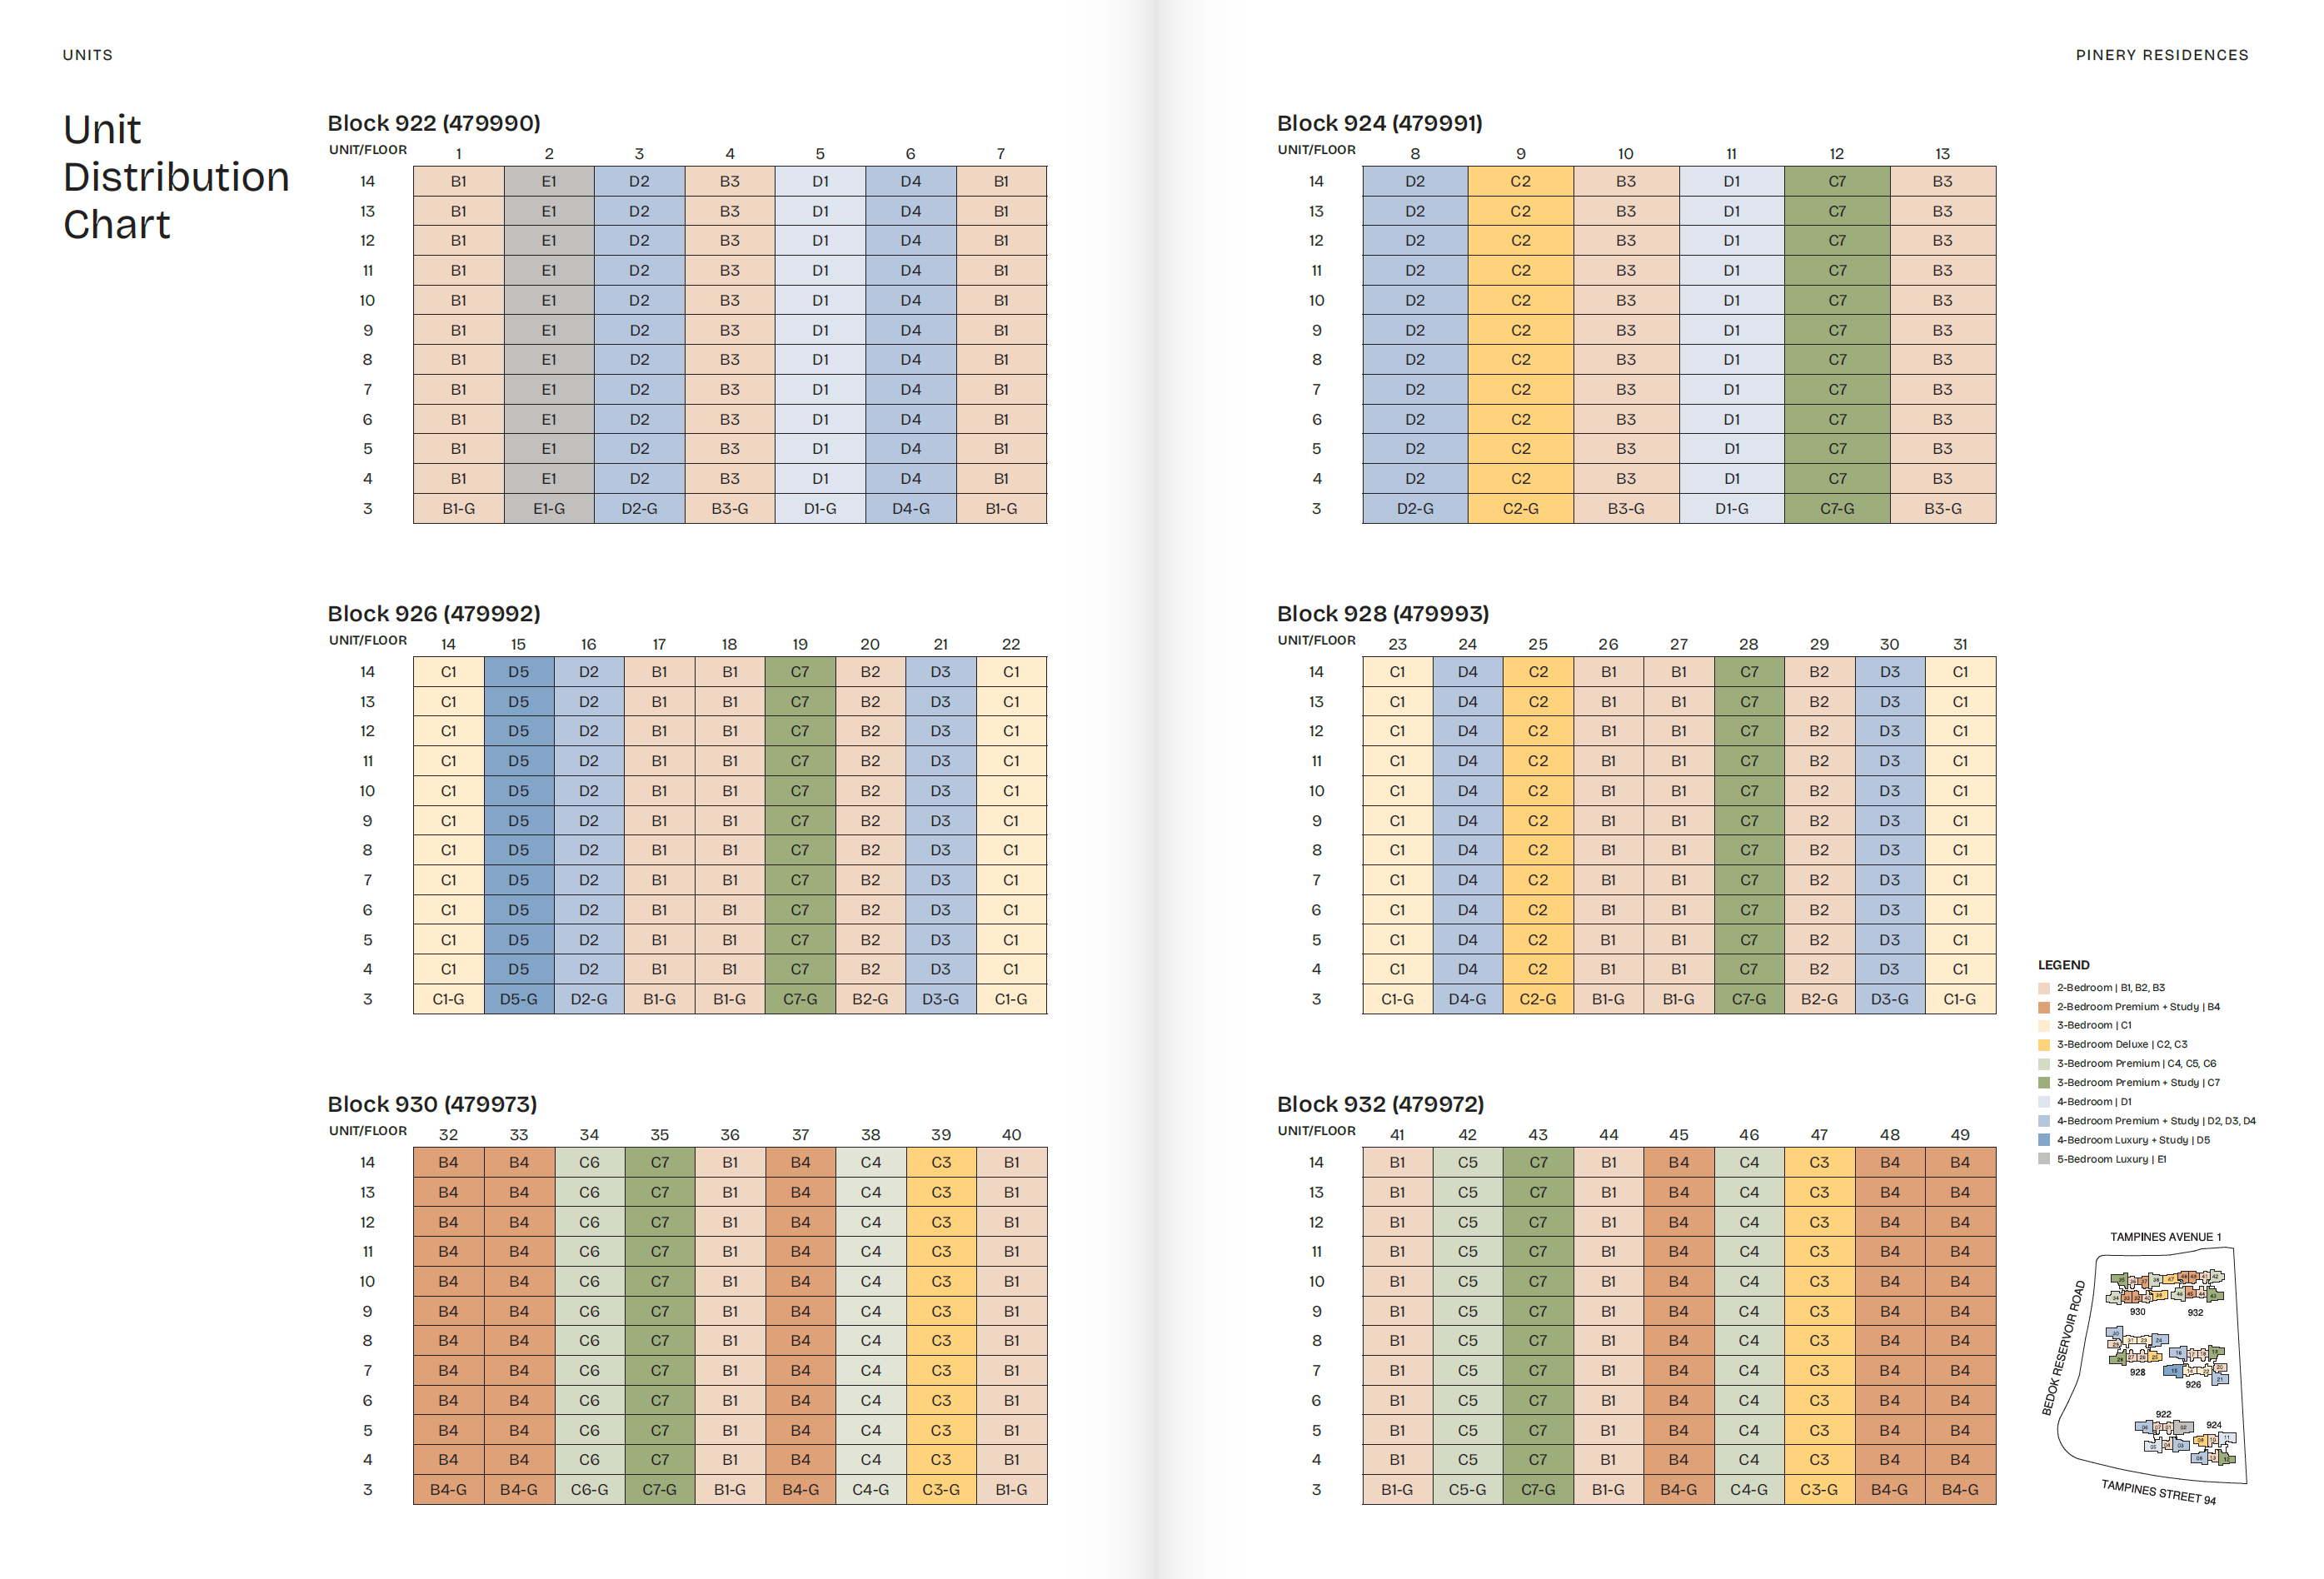This screenshot has height=1579, width=2324.
Task: Click the E1-G cell in Block 922
Action: coord(549,509)
